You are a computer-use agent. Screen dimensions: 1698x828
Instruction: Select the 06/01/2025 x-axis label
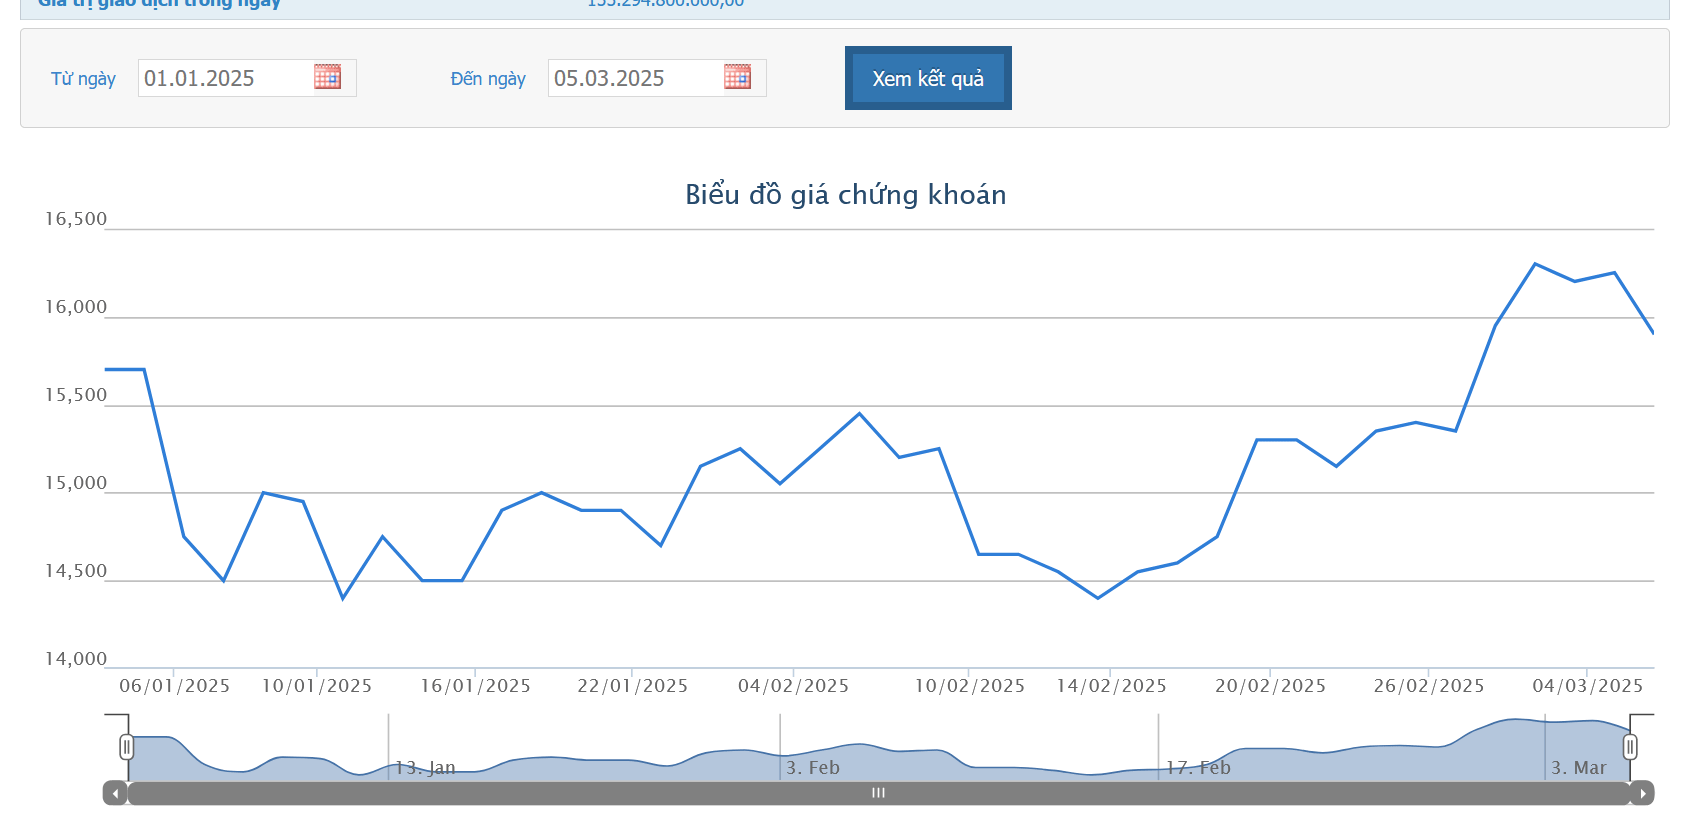click(174, 686)
